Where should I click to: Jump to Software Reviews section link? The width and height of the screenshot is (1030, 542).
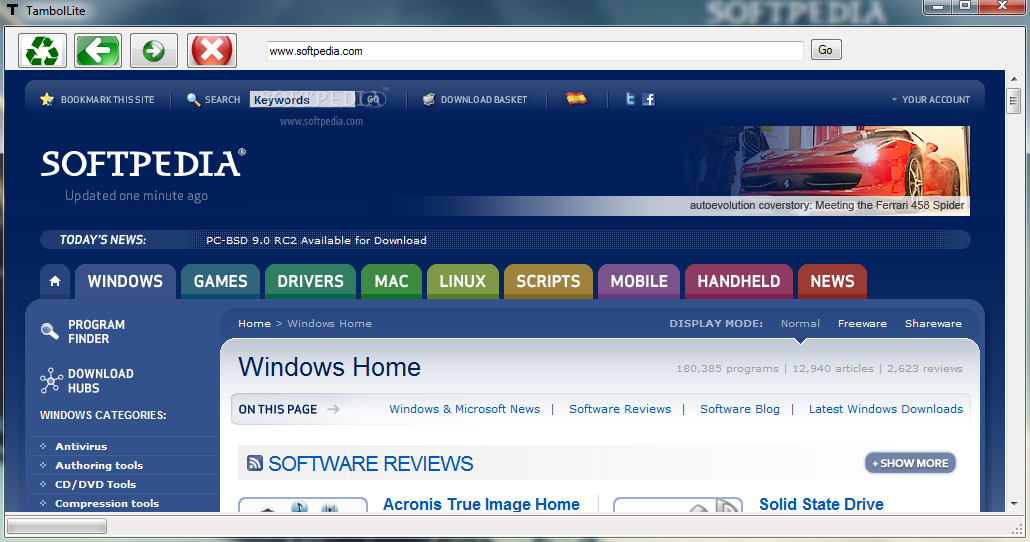click(x=620, y=409)
